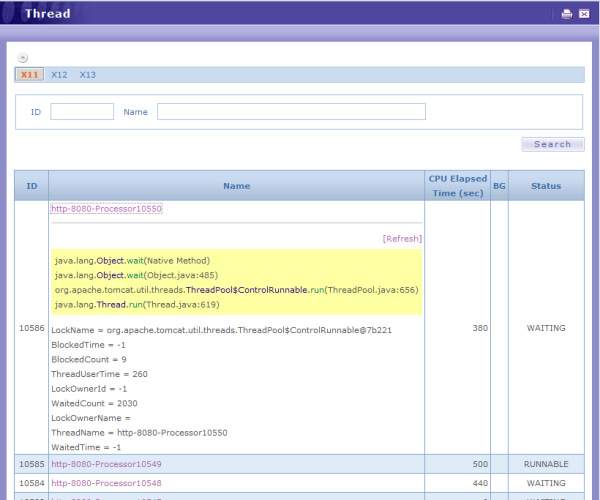The width and height of the screenshot is (600, 500).
Task: Sort by Status column header
Action: 546,186
